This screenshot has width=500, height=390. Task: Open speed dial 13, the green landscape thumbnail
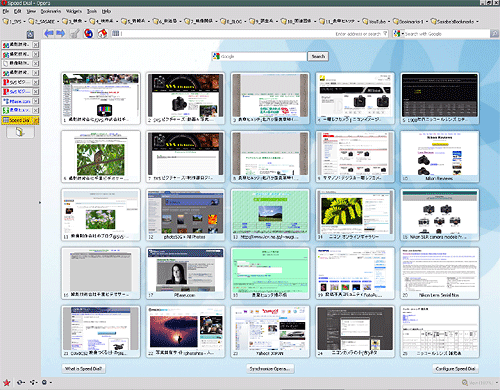(x=270, y=215)
